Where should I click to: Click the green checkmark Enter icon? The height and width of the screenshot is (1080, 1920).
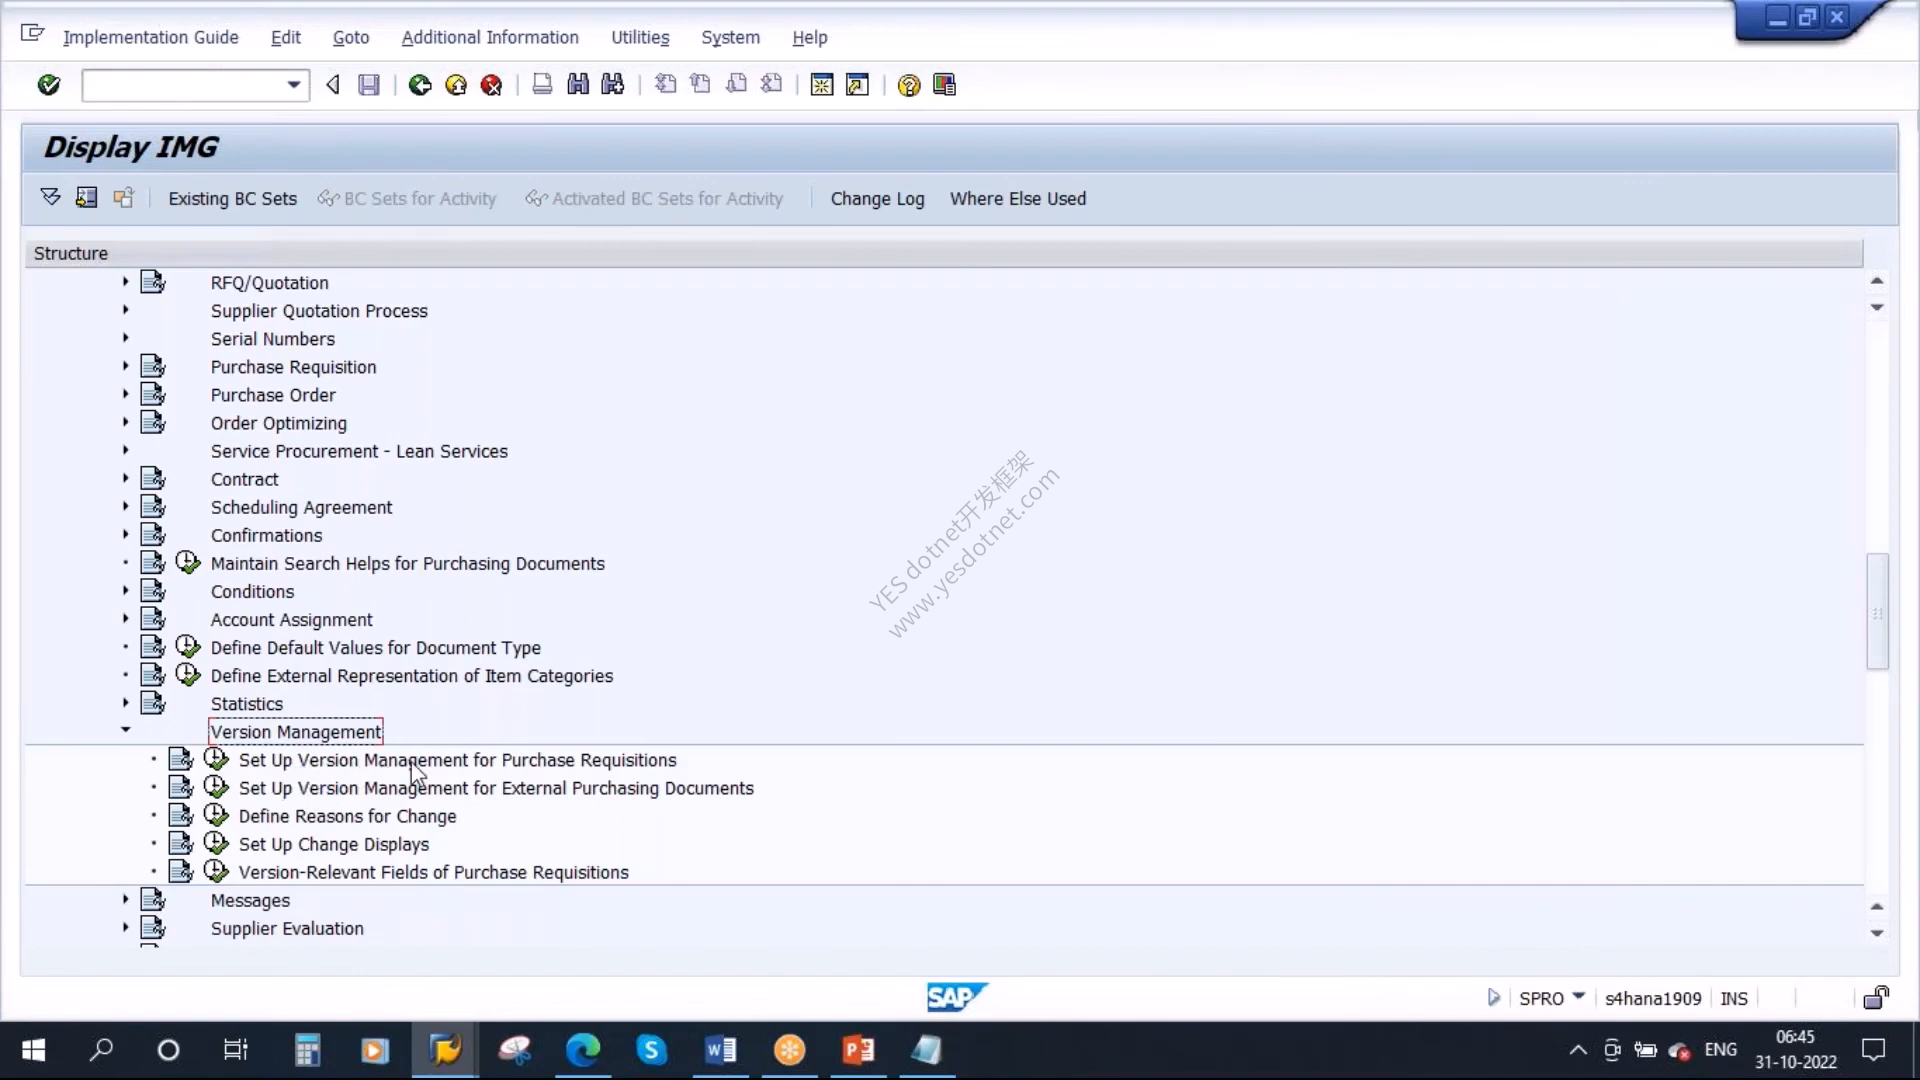pos(48,85)
